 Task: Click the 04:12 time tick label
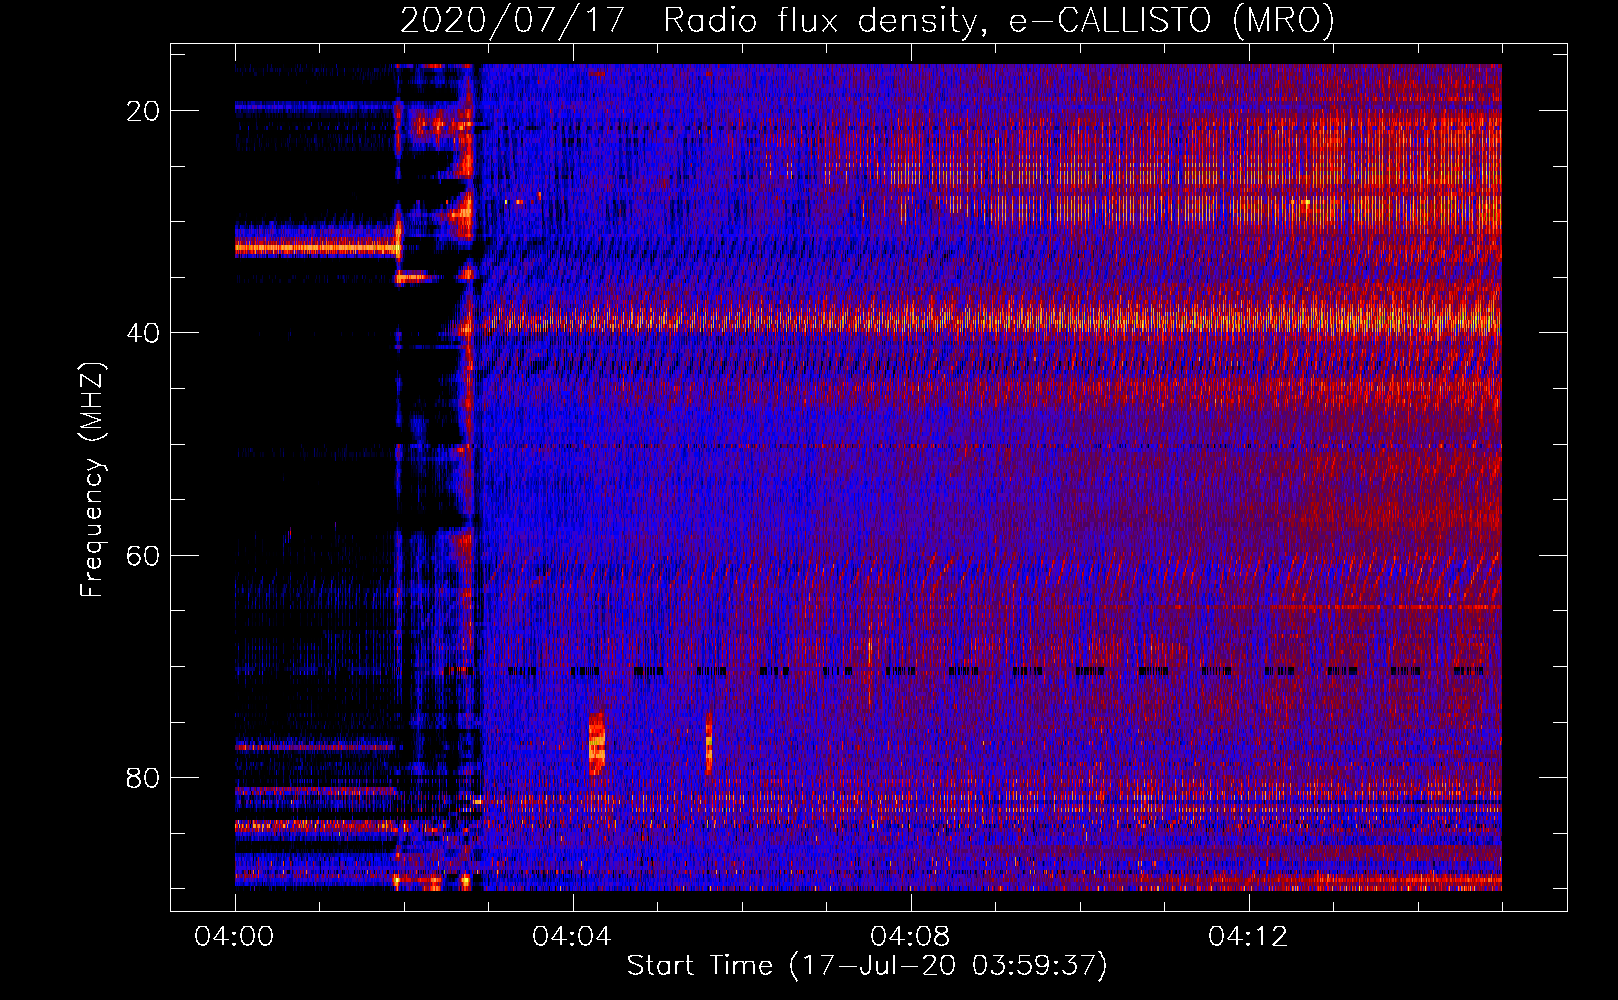pyautogui.click(x=1248, y=937)
